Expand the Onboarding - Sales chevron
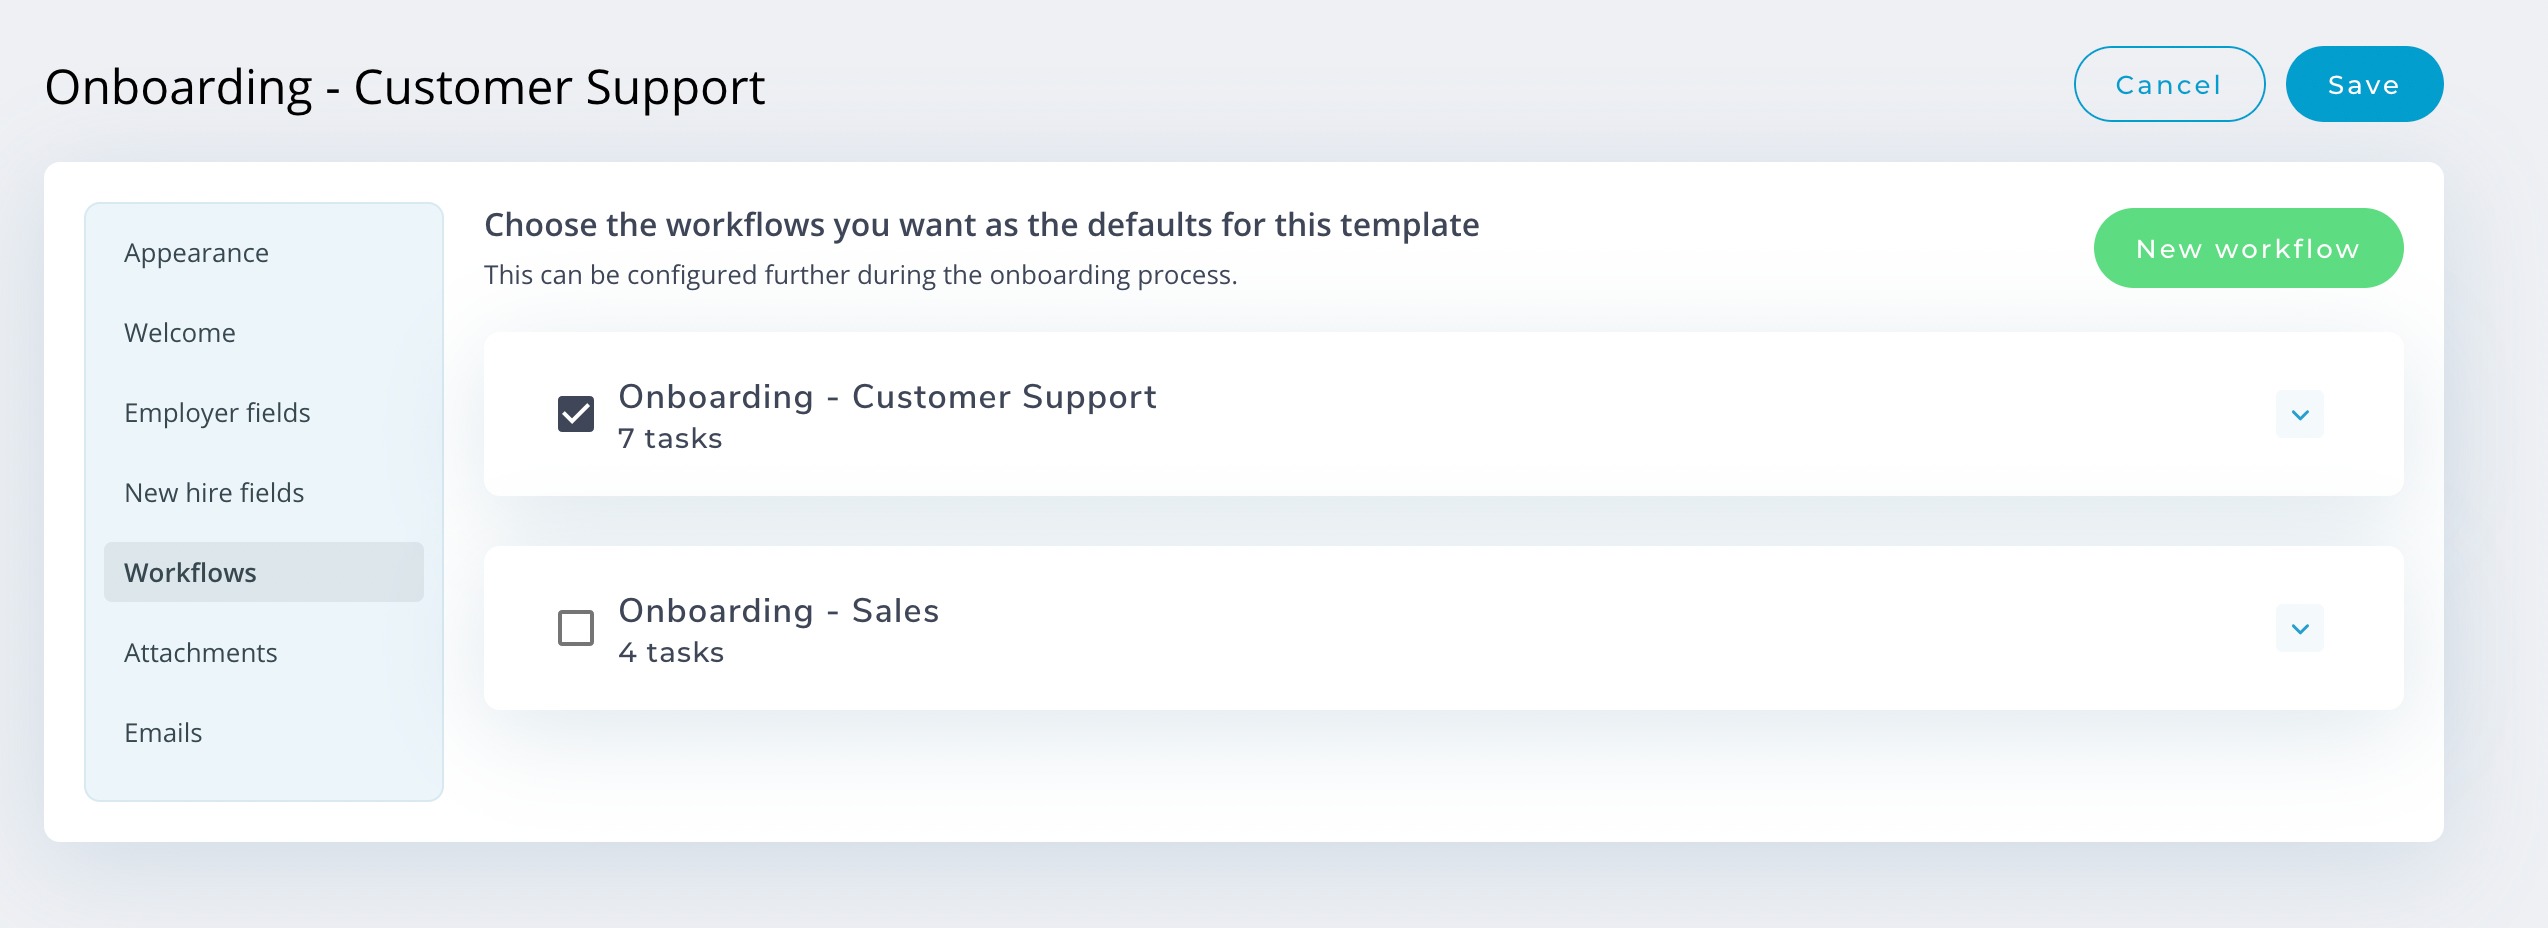The image size is (2548, 928). (x=2299, y=628)
